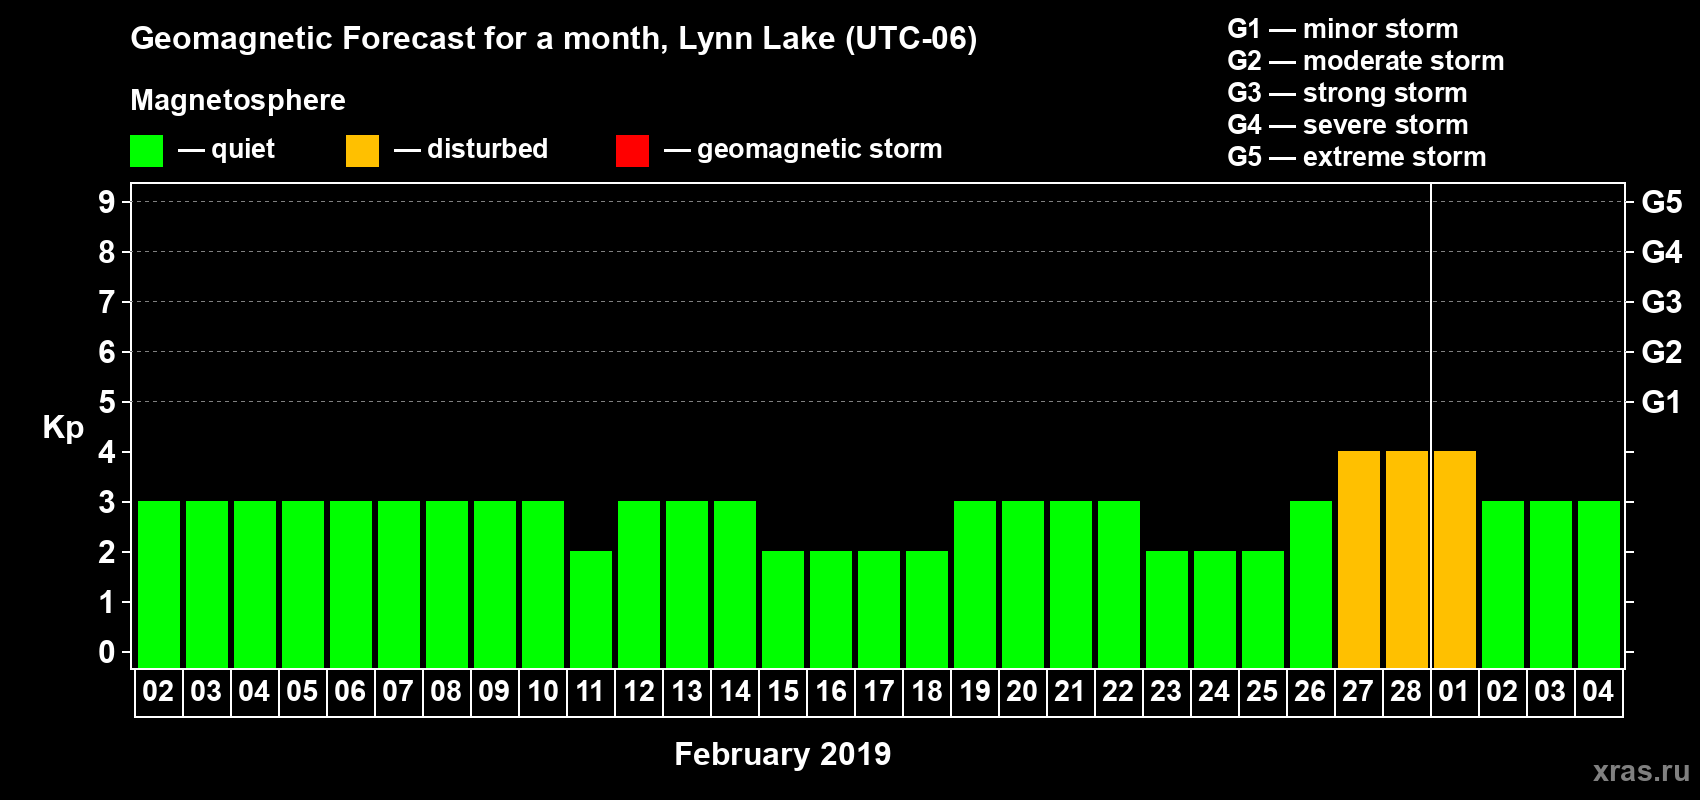This screenshot has width=1700, height=800.
Task: Click the date cell labeled 13
Action: [x=686, y=692]
